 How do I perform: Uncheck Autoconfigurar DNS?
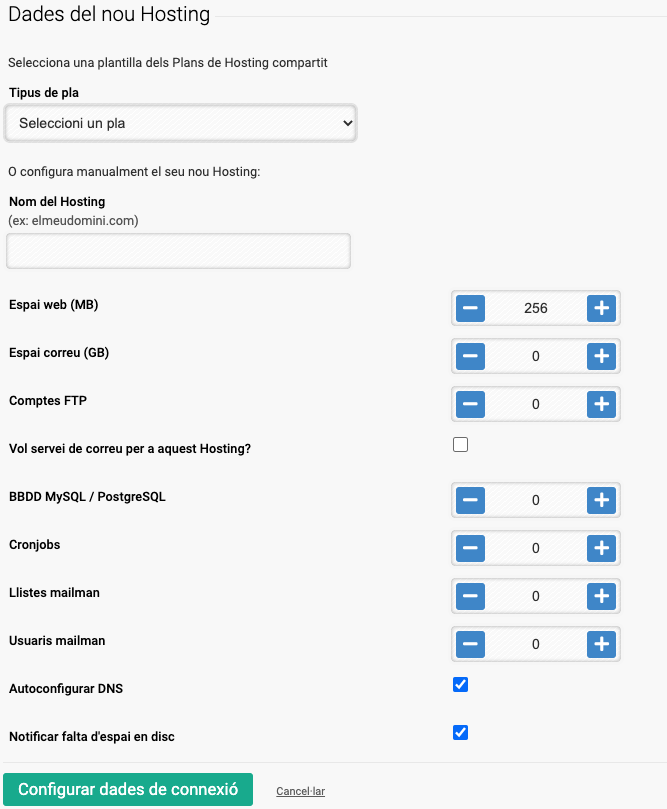460,685
